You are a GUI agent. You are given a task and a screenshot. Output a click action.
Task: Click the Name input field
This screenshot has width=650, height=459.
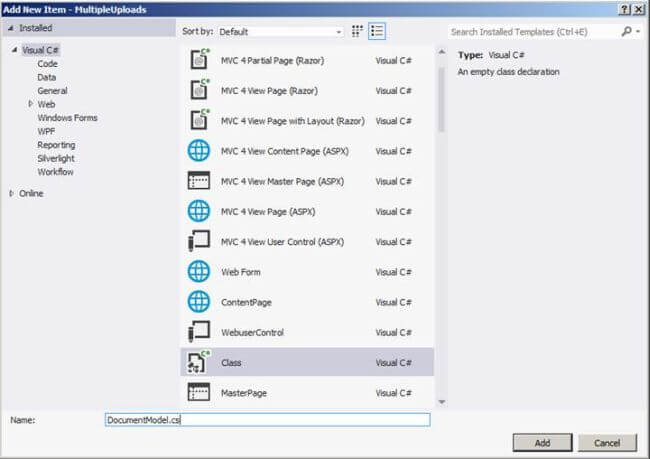tap(268, 420)
